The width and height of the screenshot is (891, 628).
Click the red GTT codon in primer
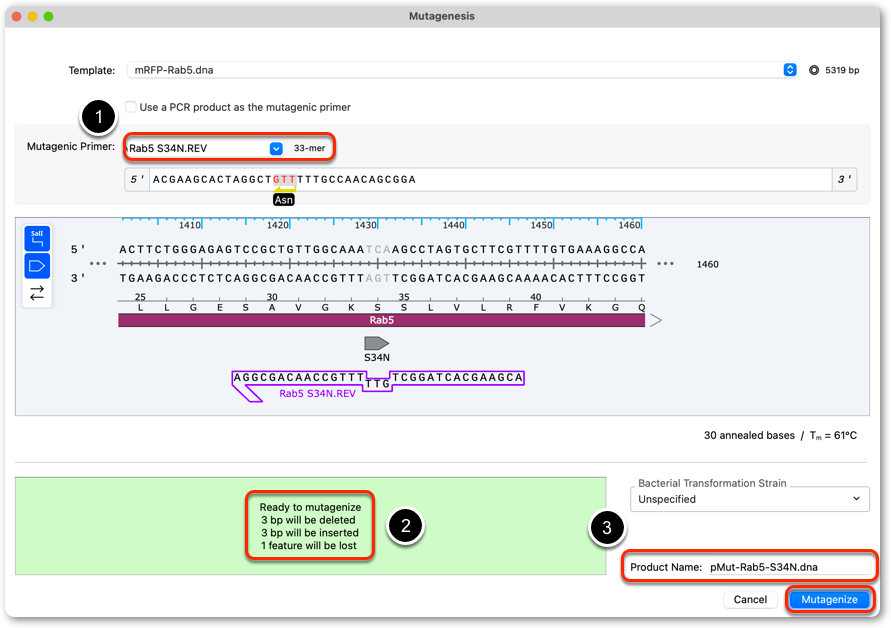[284, 180]
